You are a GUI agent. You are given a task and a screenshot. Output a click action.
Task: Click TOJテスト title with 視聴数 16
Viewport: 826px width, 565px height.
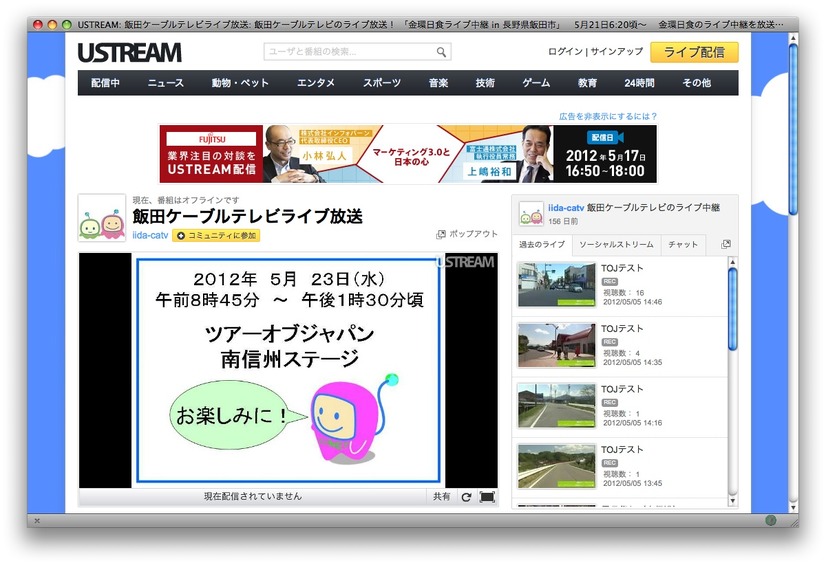622,268
